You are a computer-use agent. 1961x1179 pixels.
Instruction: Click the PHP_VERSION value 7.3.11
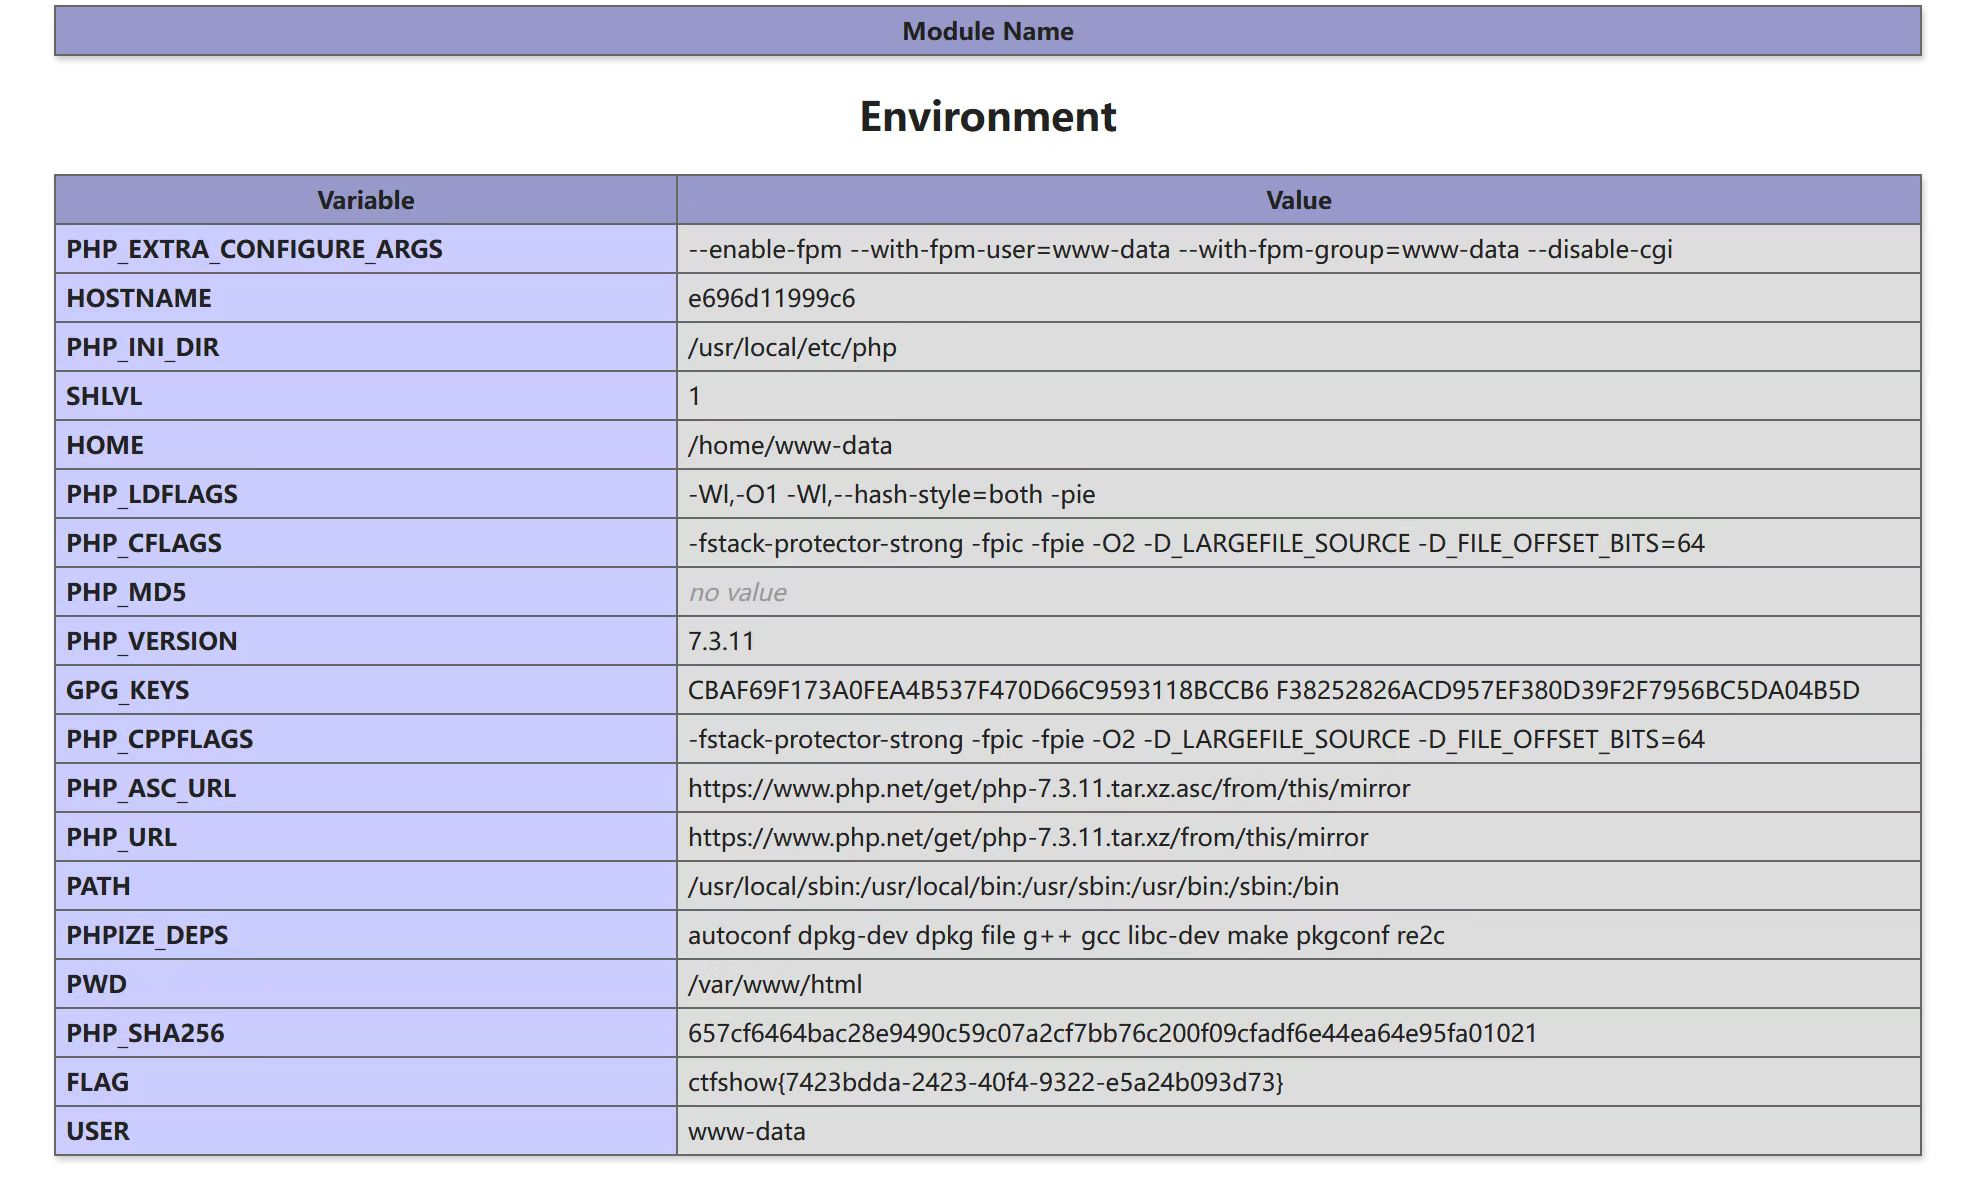pyautogui.click(x=721, y=641)
